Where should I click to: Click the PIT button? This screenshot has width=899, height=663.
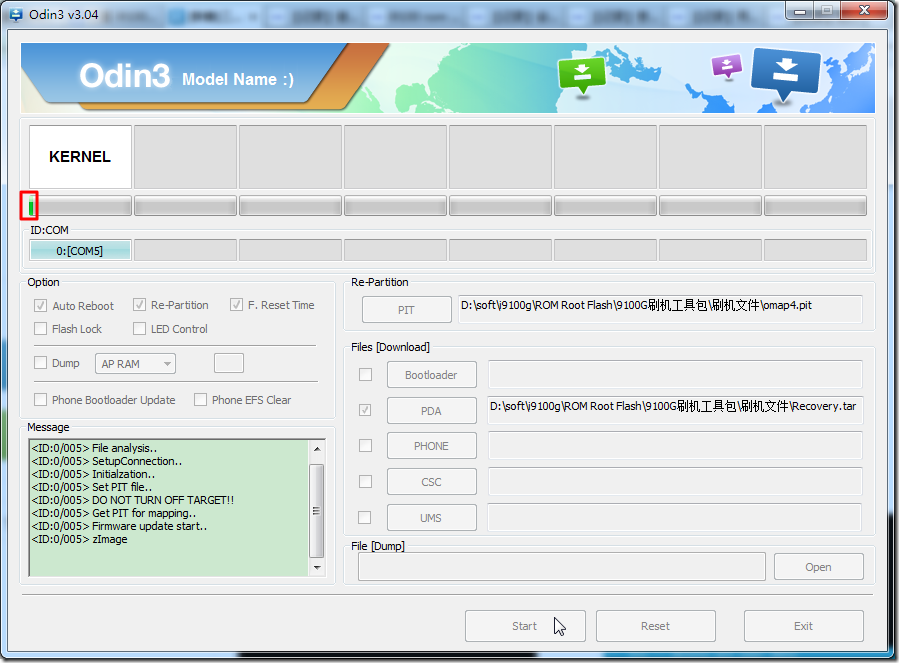point(406,310)
